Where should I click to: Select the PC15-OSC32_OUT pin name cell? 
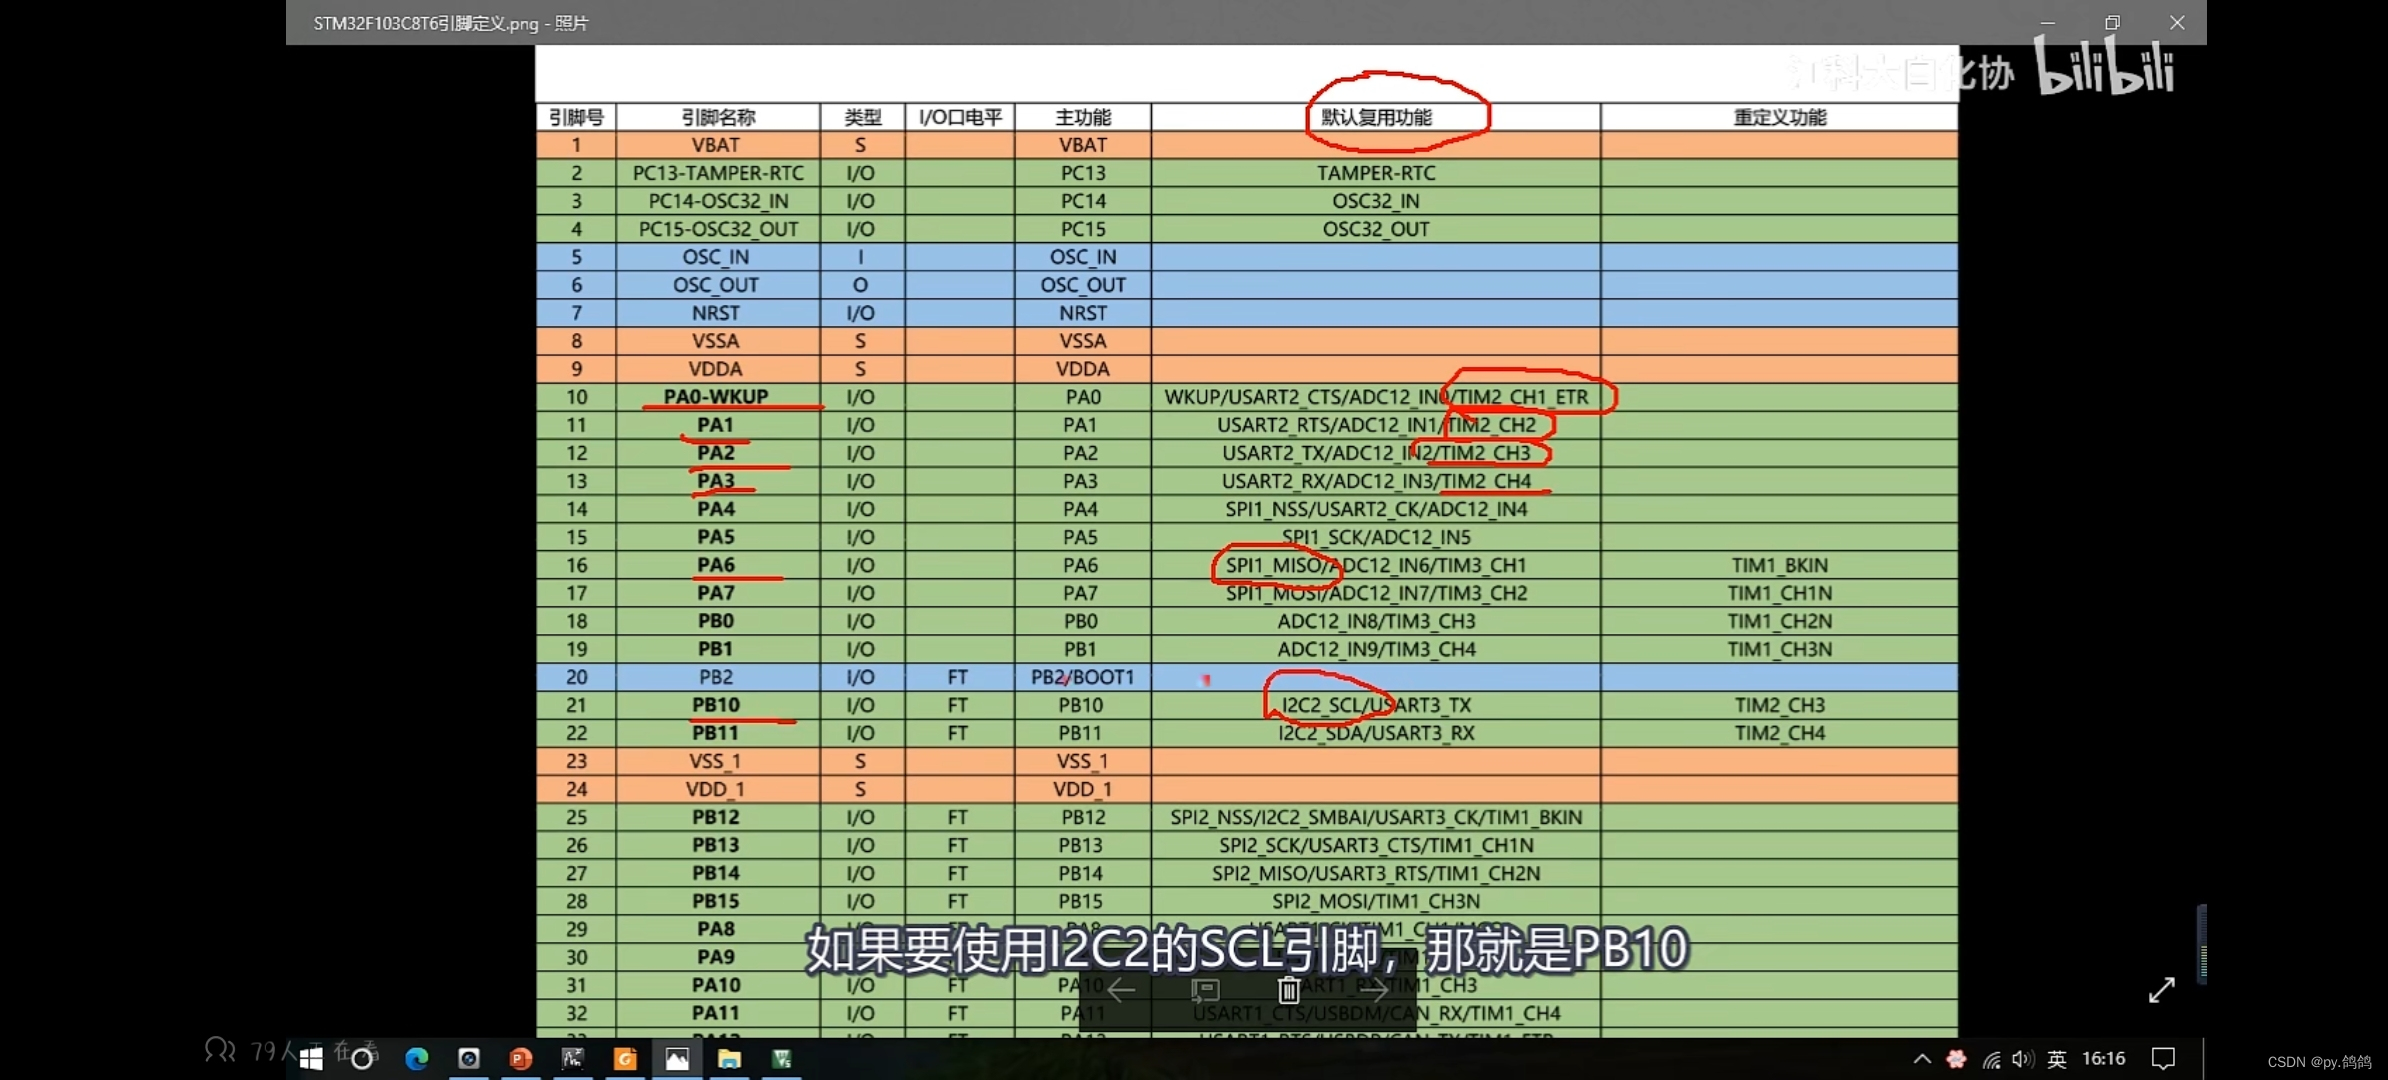[x=718, y=229]
